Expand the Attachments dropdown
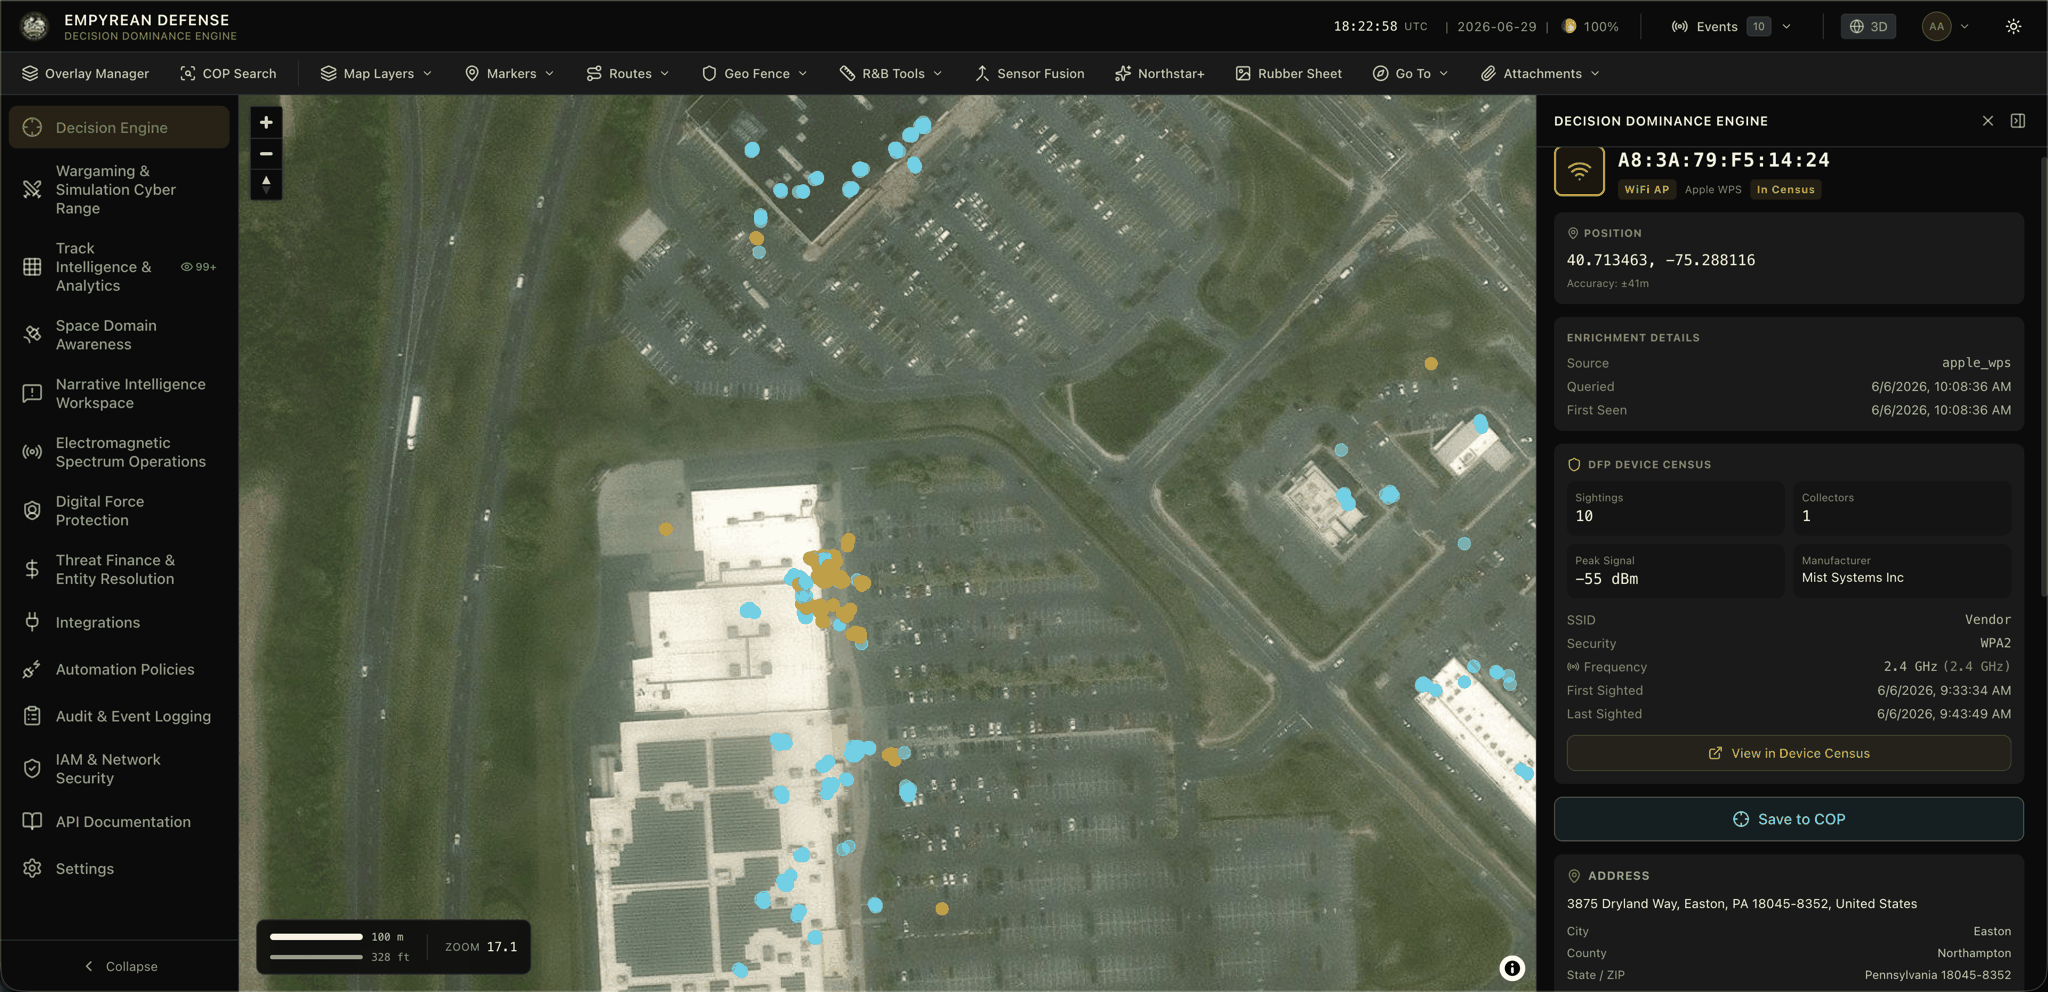 pos(1540,73)
